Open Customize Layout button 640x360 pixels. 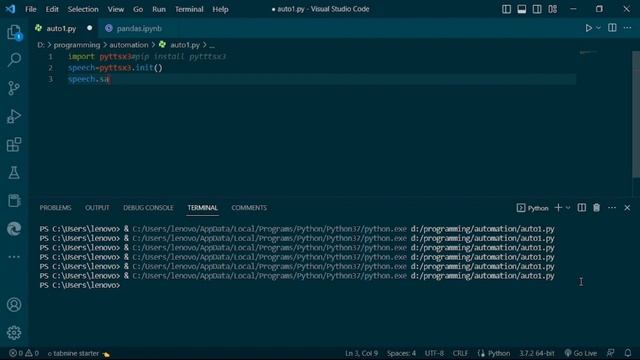(x=553, y=9)
